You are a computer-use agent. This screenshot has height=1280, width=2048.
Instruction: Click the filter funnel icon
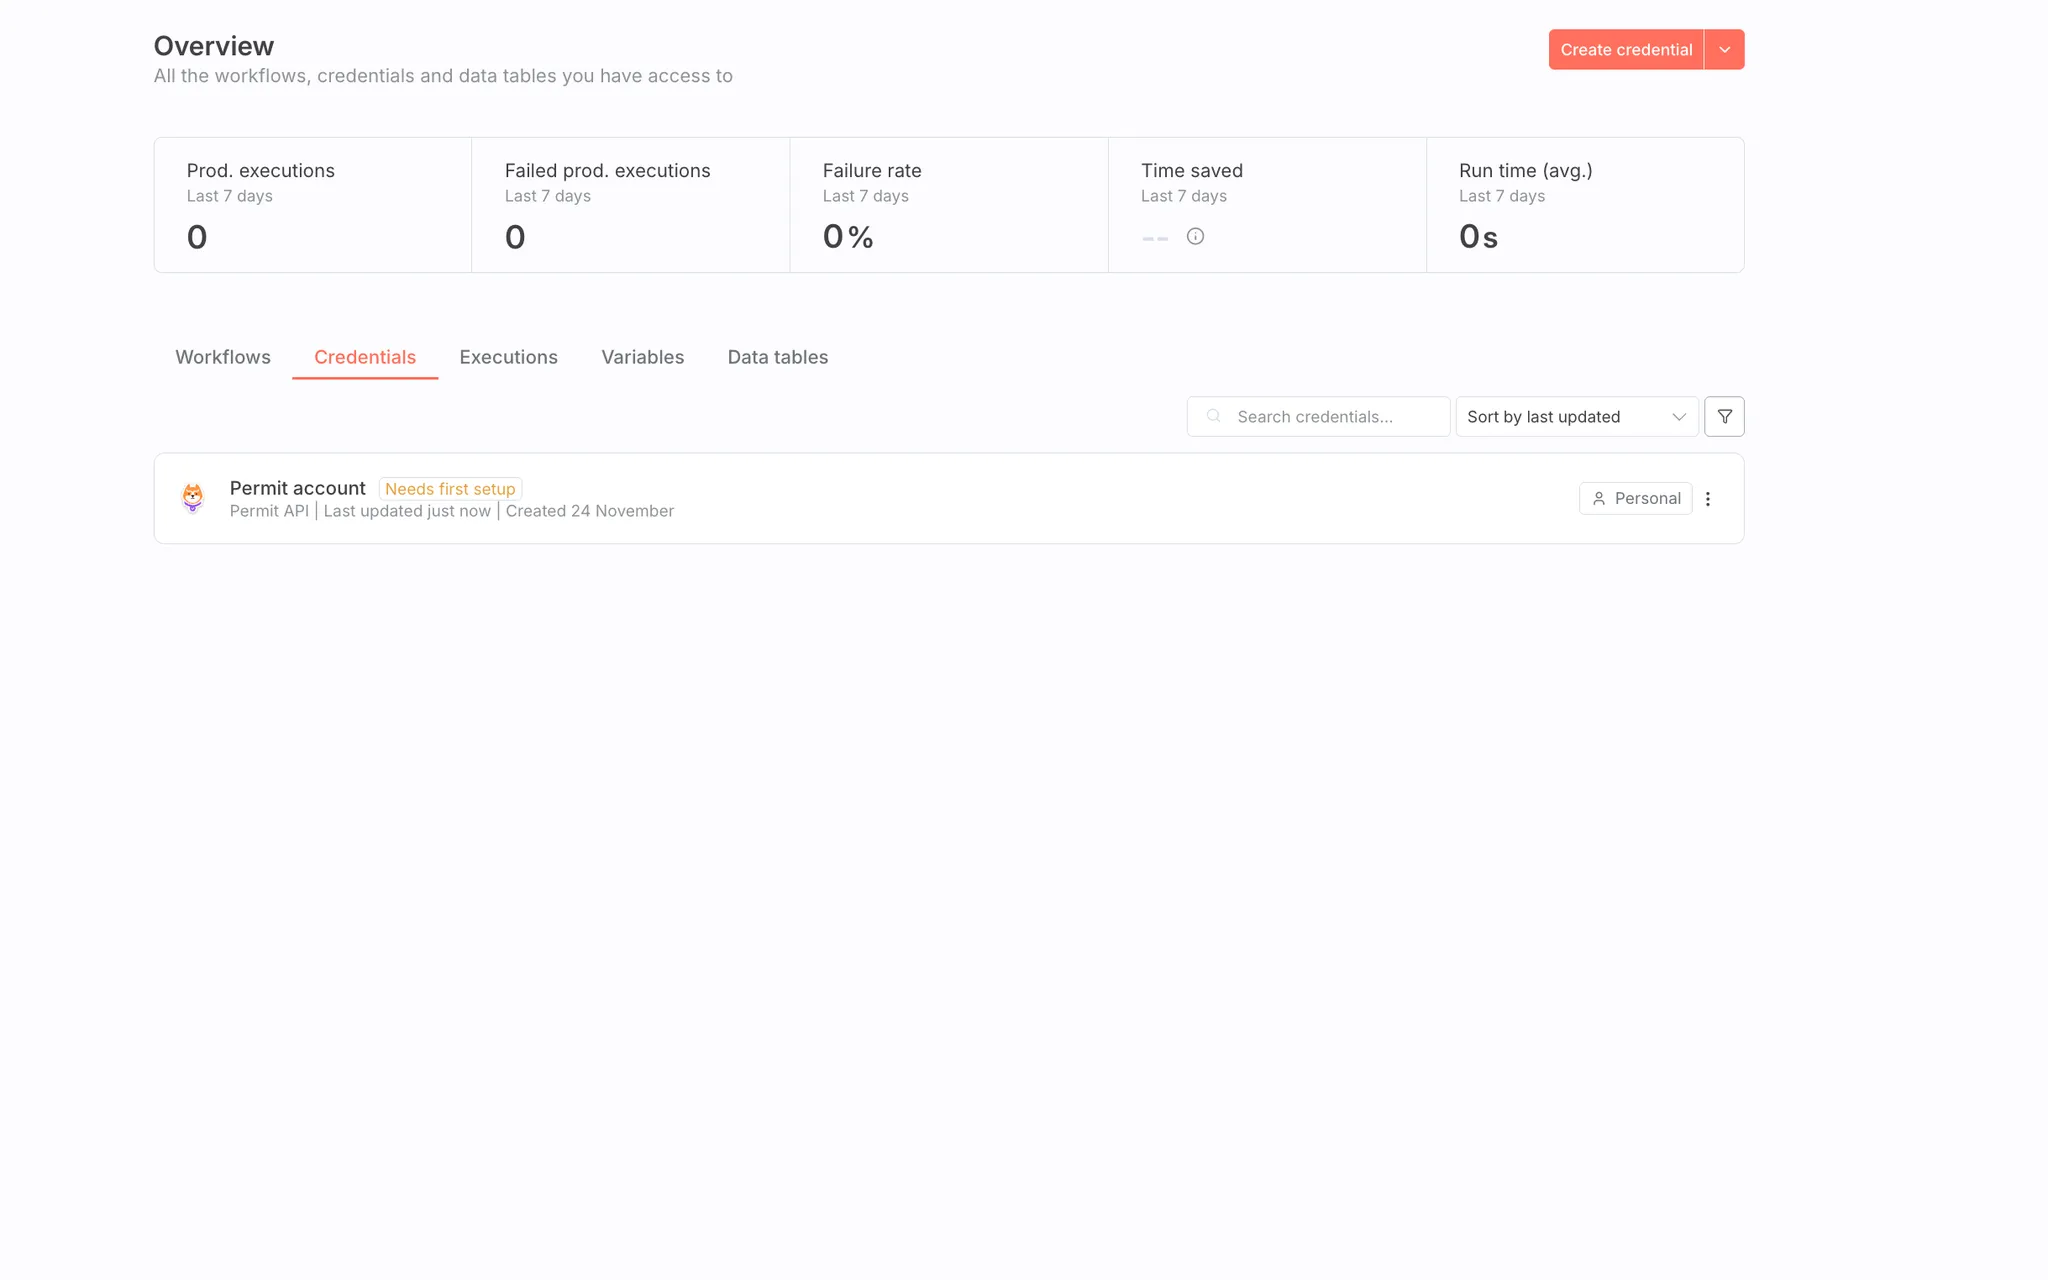pyautogui.click(x=1724, y=417)
